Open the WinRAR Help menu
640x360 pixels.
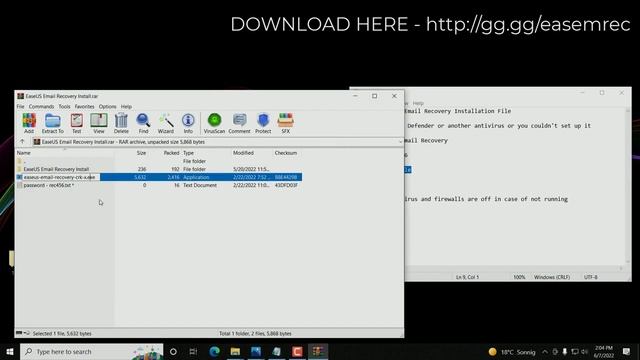pos(126,107)
